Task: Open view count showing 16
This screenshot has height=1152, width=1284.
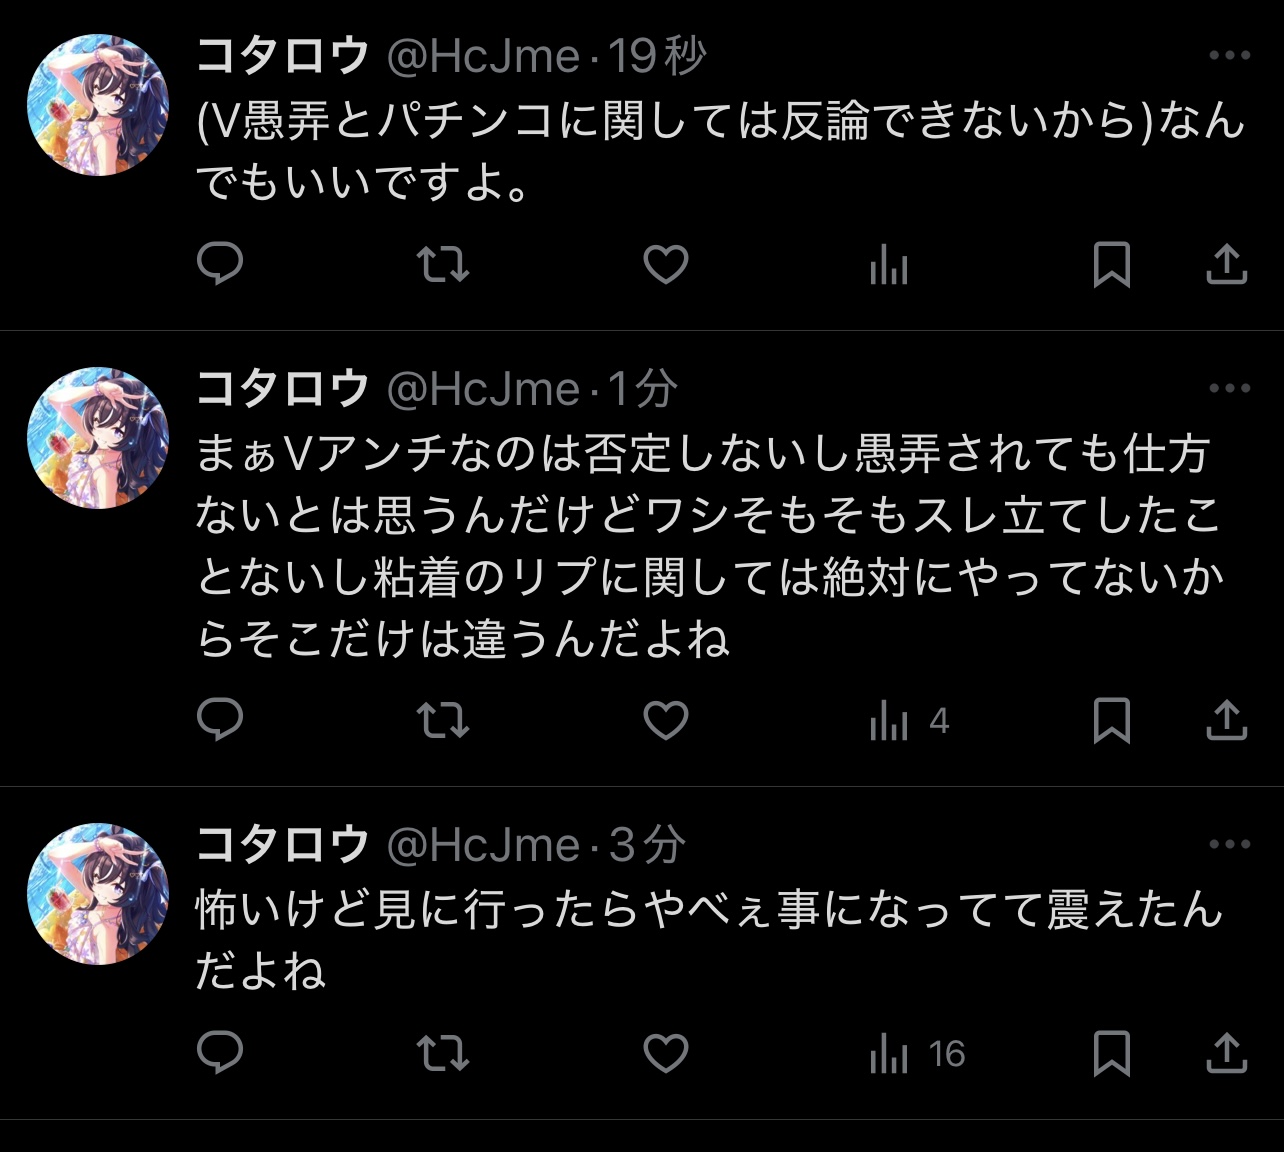Action: [x=916, y=1054]
